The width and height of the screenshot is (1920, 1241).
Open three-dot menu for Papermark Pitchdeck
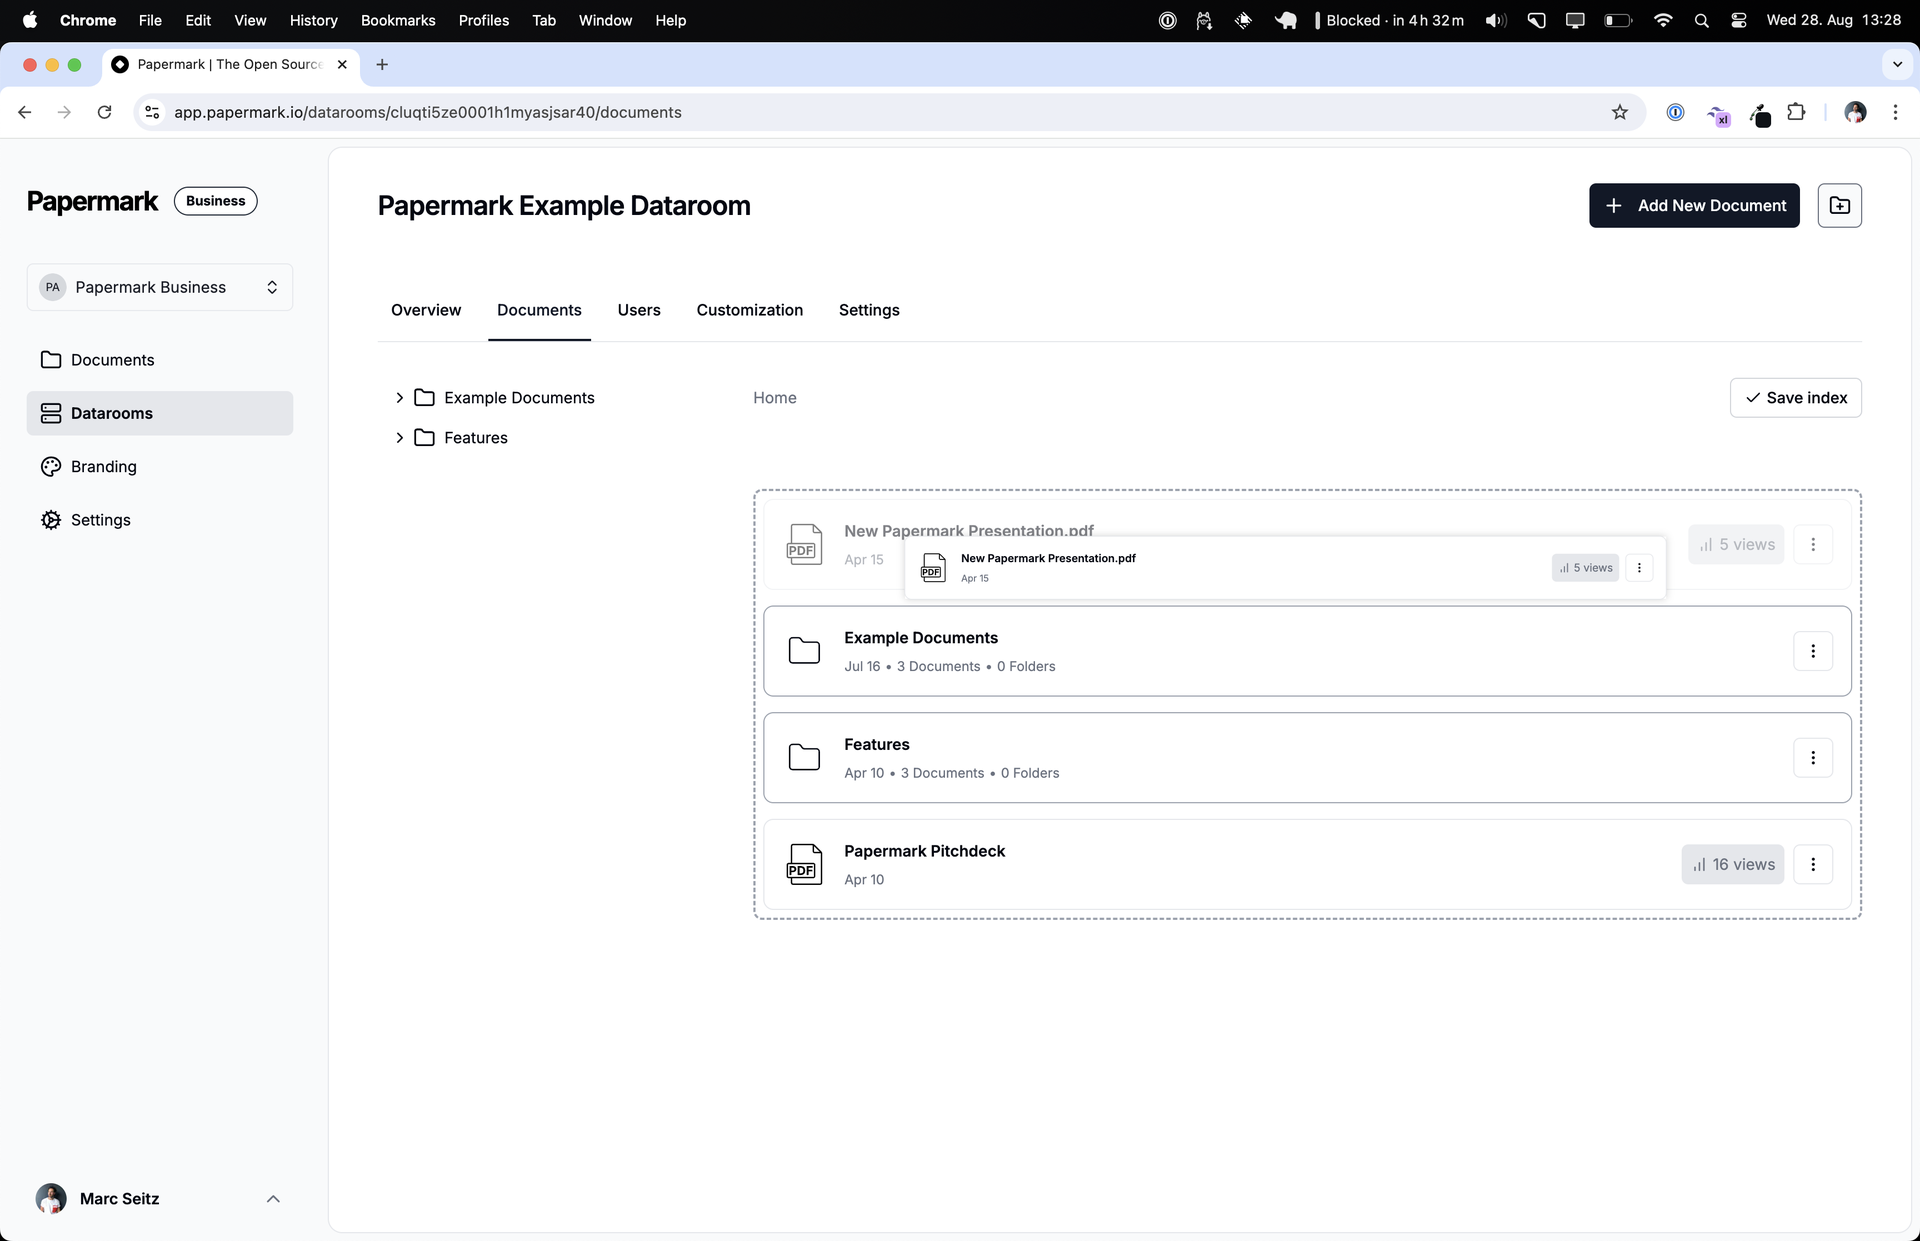1812,864
